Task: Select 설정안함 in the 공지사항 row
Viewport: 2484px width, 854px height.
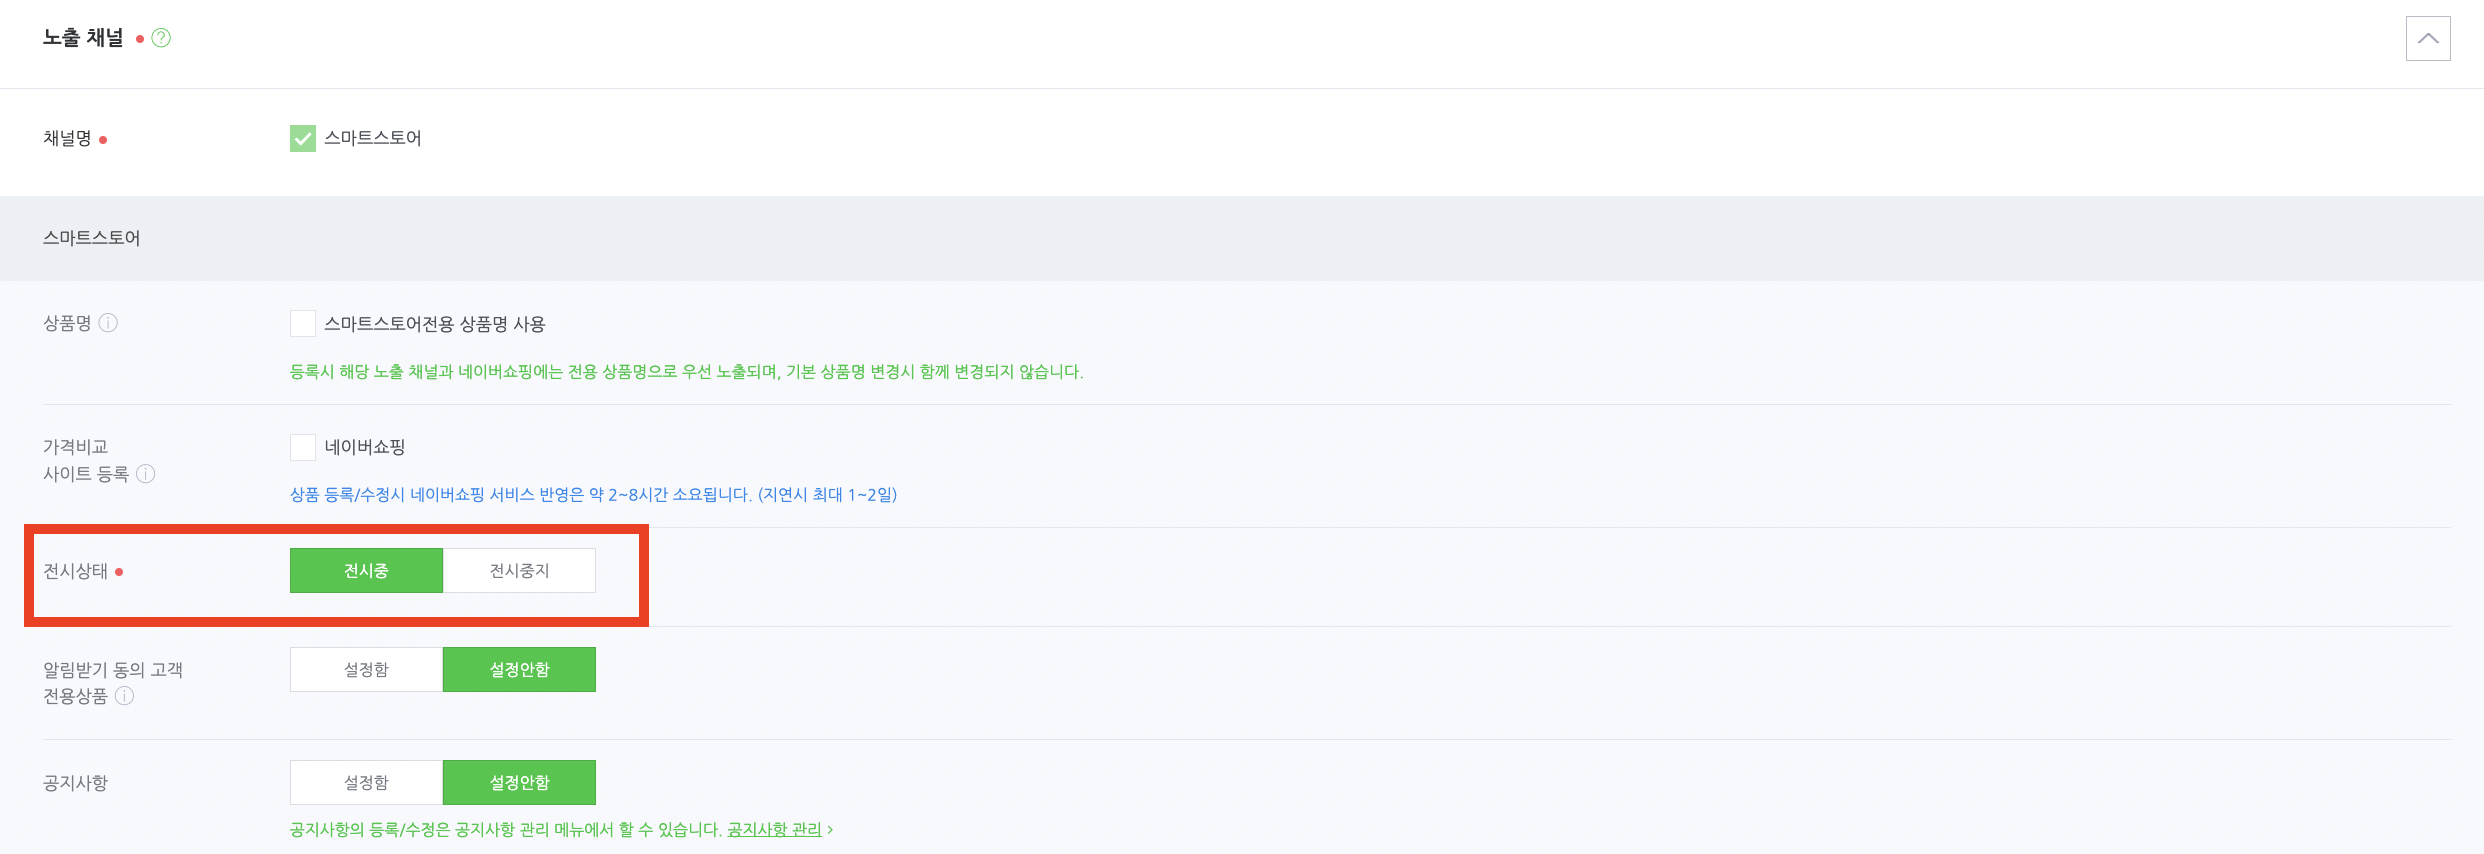Action: [x=519, y=782]
